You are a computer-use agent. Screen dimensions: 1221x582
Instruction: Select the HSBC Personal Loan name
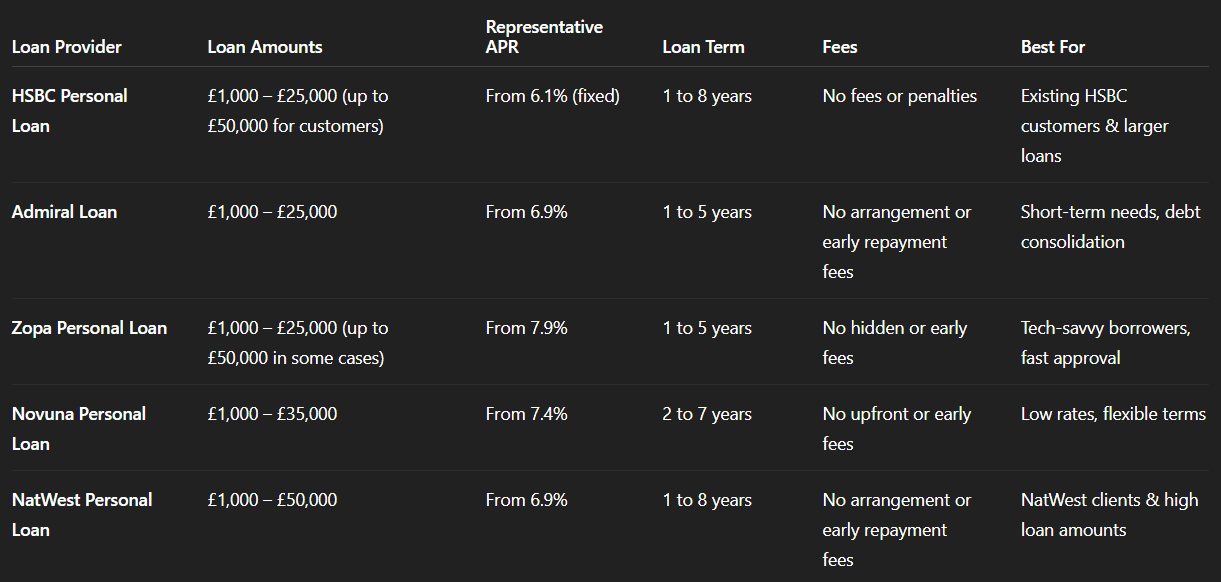[70, 111]
